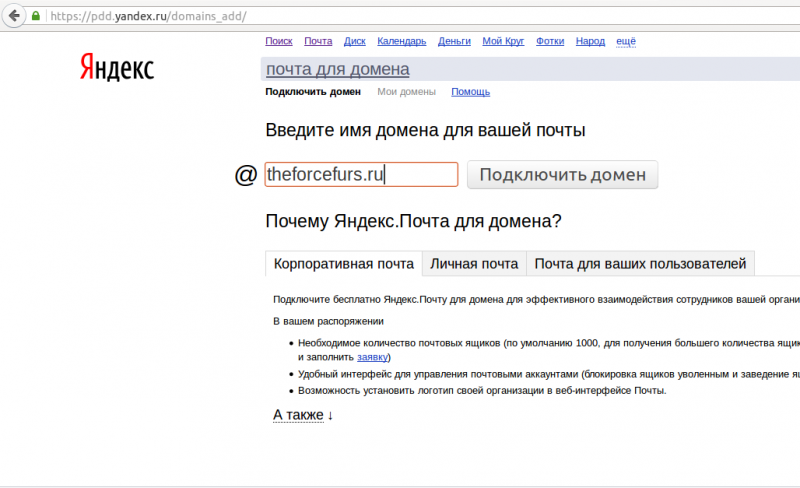800x488 pixels.
Task: Switch to Почта для ваших пользователей tab
Action: [x=640, y=264]
